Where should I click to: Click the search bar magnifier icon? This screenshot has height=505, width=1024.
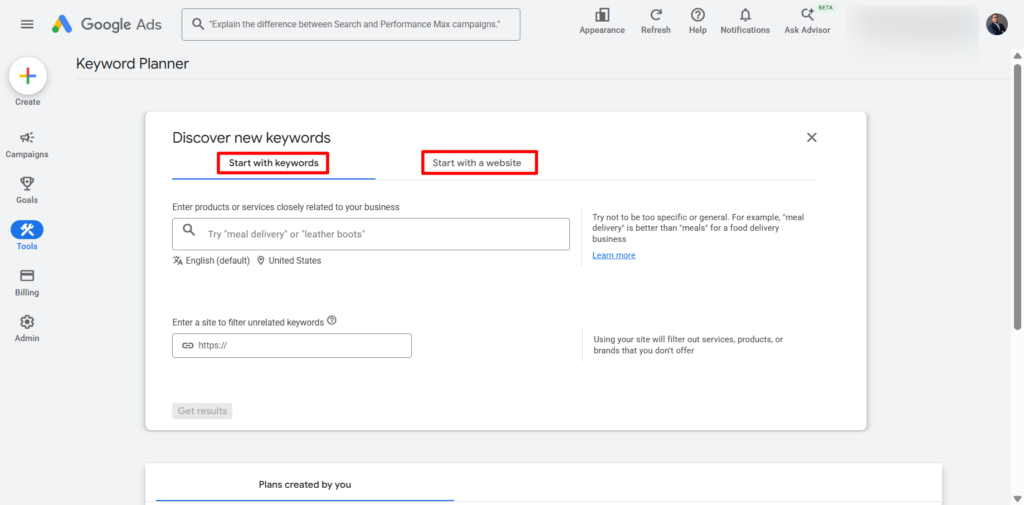198,24
